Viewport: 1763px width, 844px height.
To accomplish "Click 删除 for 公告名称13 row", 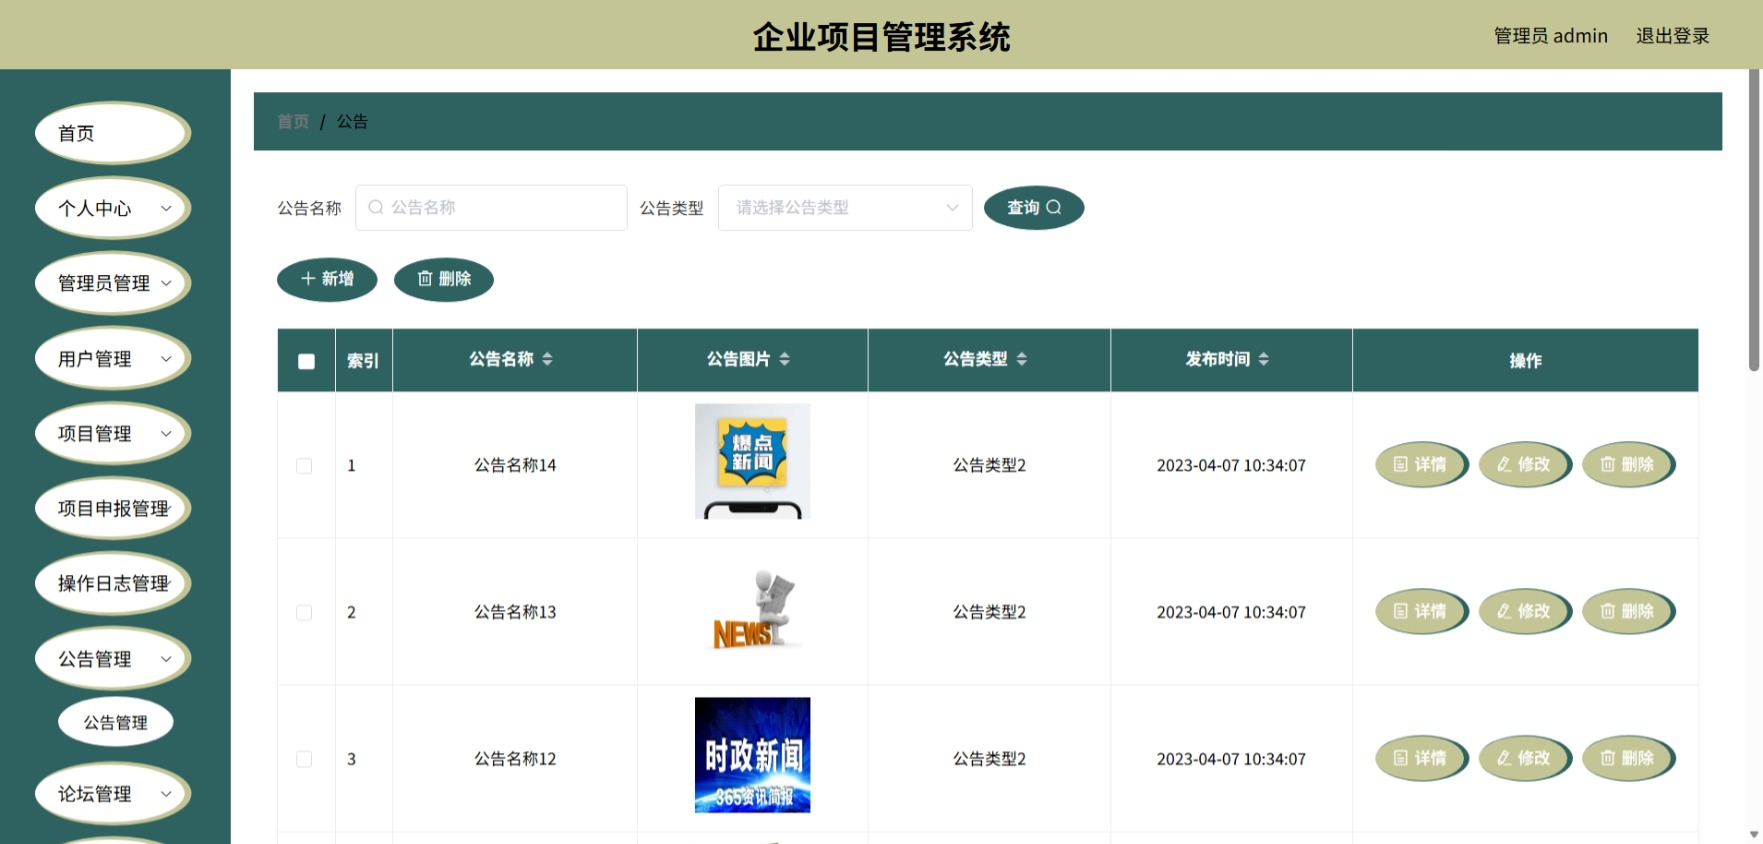I will point(1628,611).
